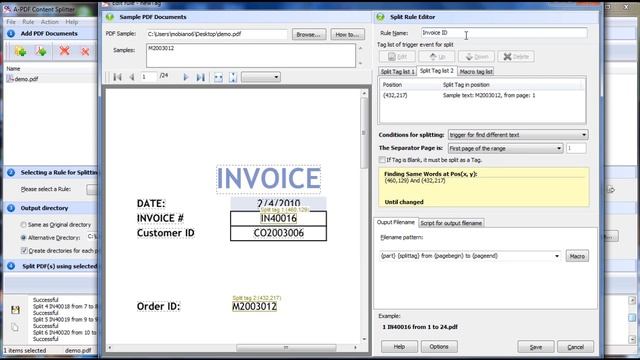Switch to Split Tag list 1 tab
The width and height of the screenshot is (640, 360).
tap(397, 71)
